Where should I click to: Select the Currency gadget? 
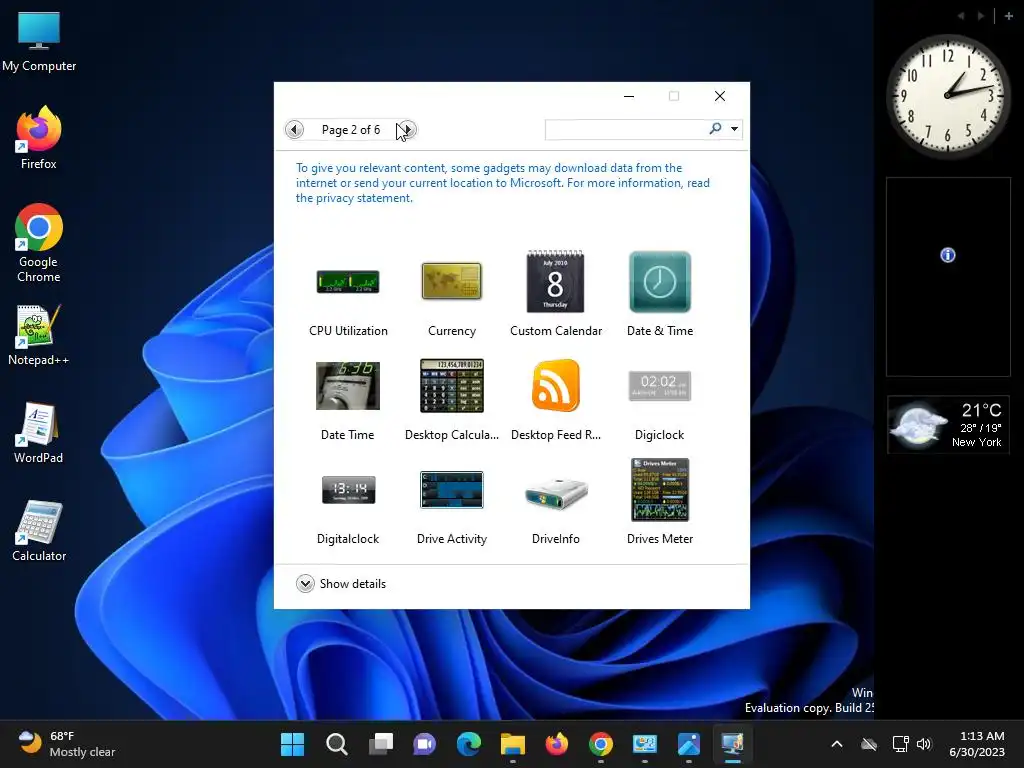452,295
